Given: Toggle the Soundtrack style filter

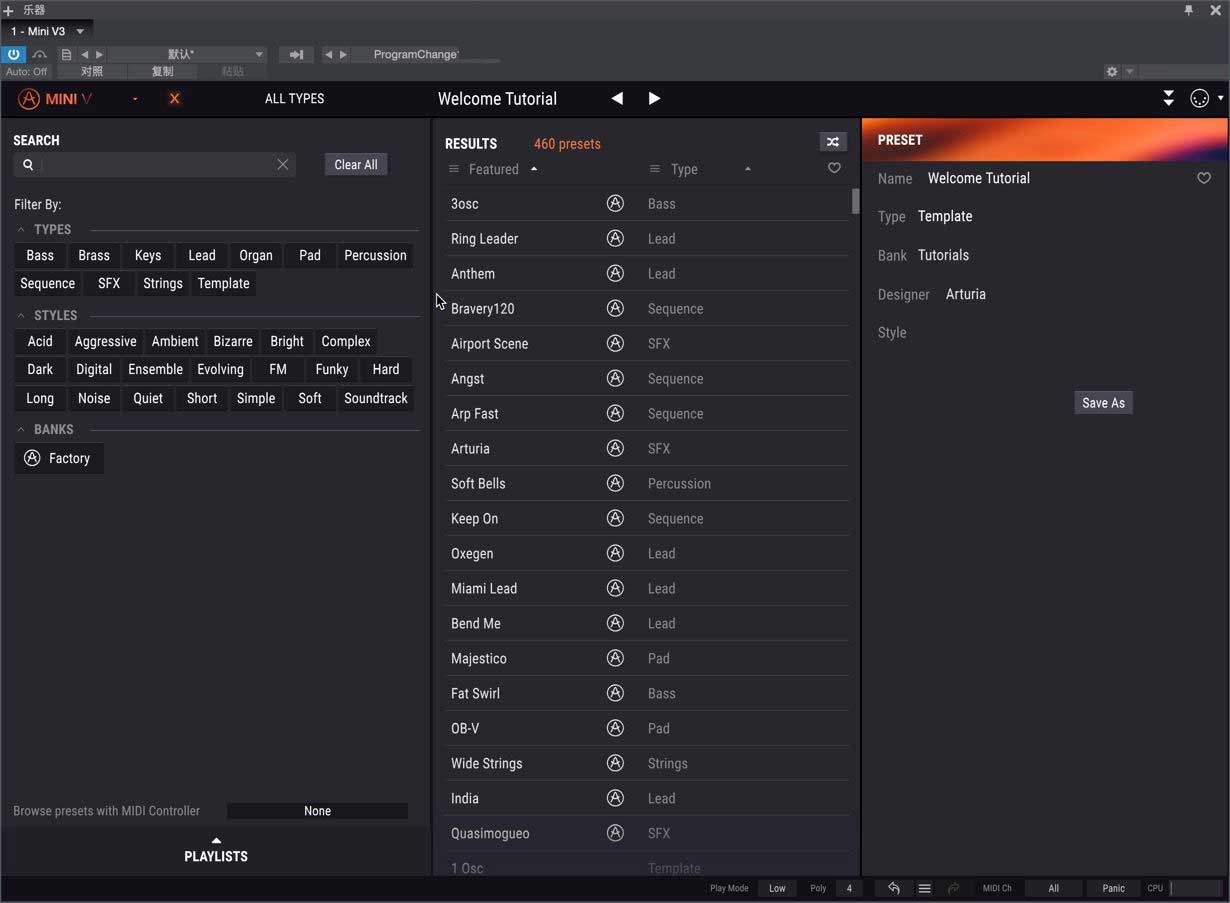Looking at the screenshot, I should [376, 398].
